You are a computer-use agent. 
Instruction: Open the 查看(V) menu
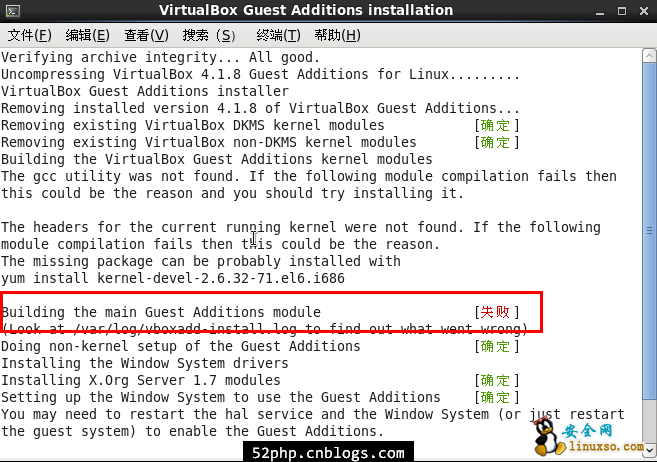tap(146, 36)
